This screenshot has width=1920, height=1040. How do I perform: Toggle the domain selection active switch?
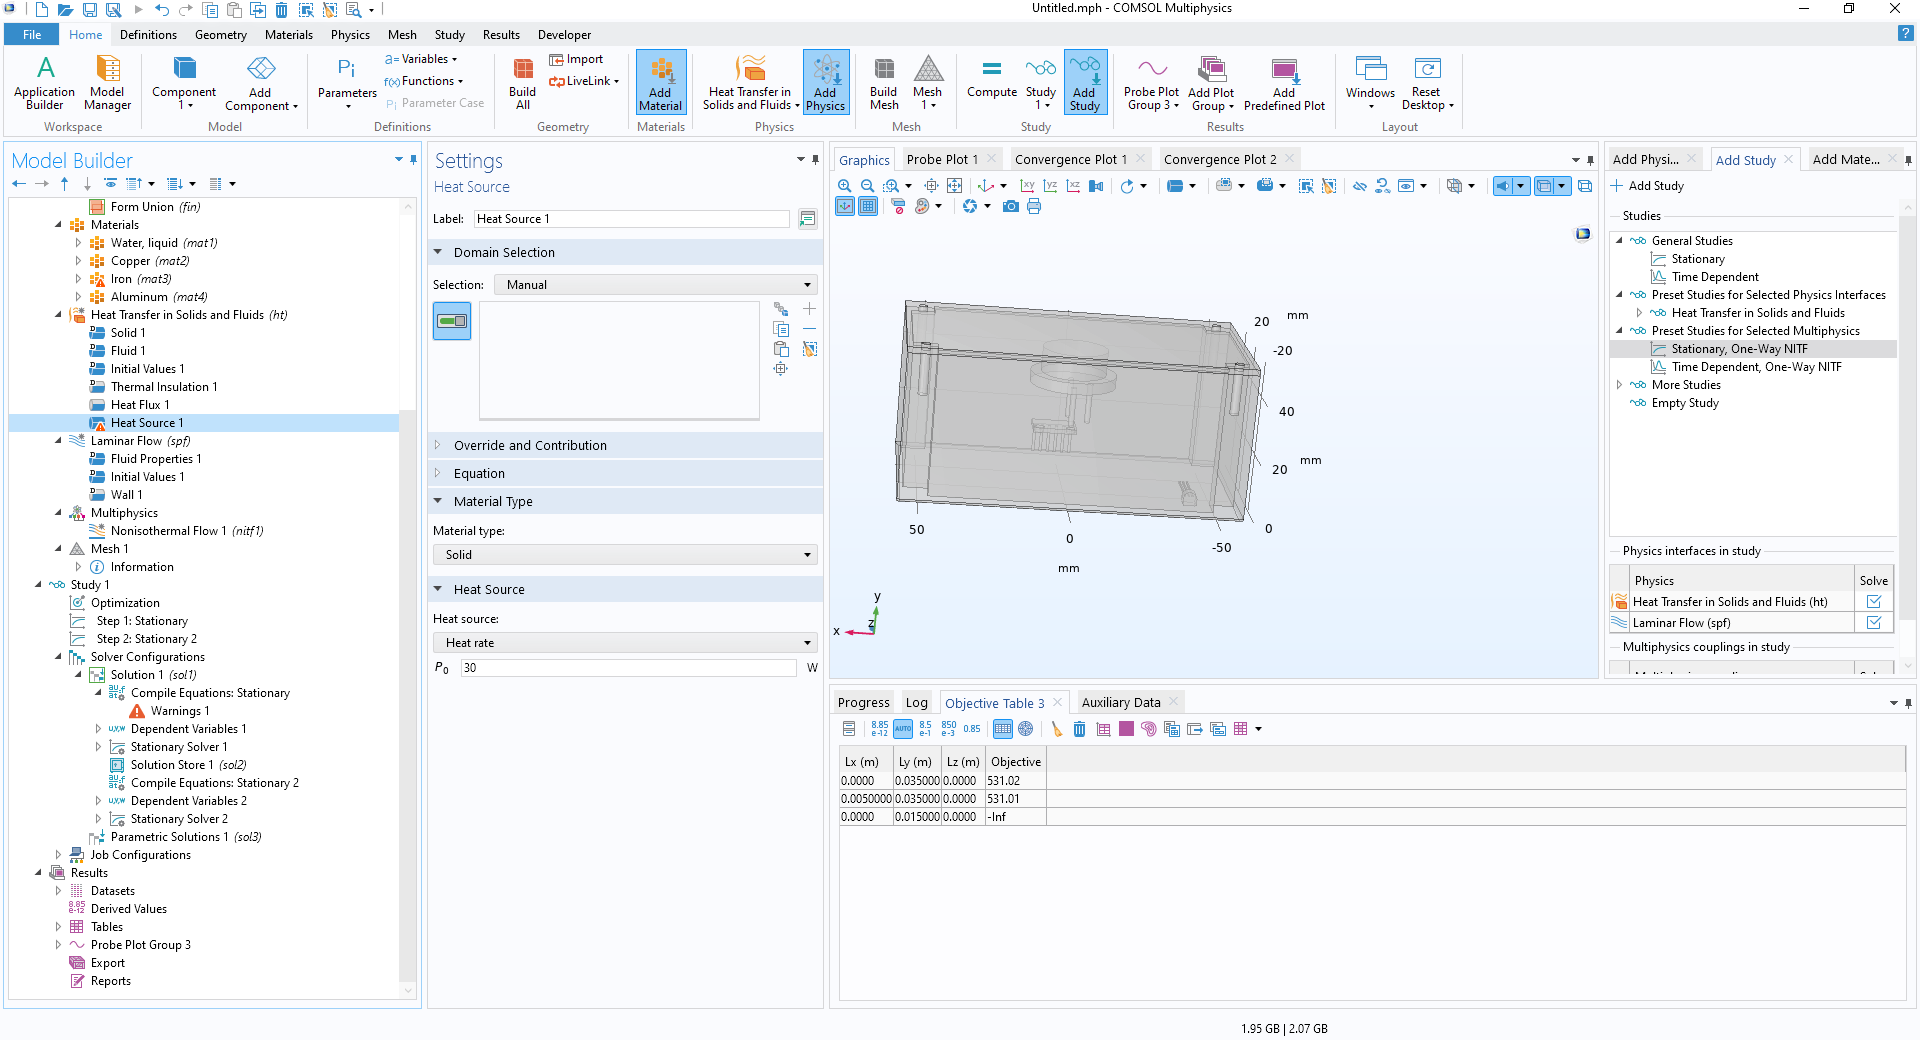pos(452,321)
